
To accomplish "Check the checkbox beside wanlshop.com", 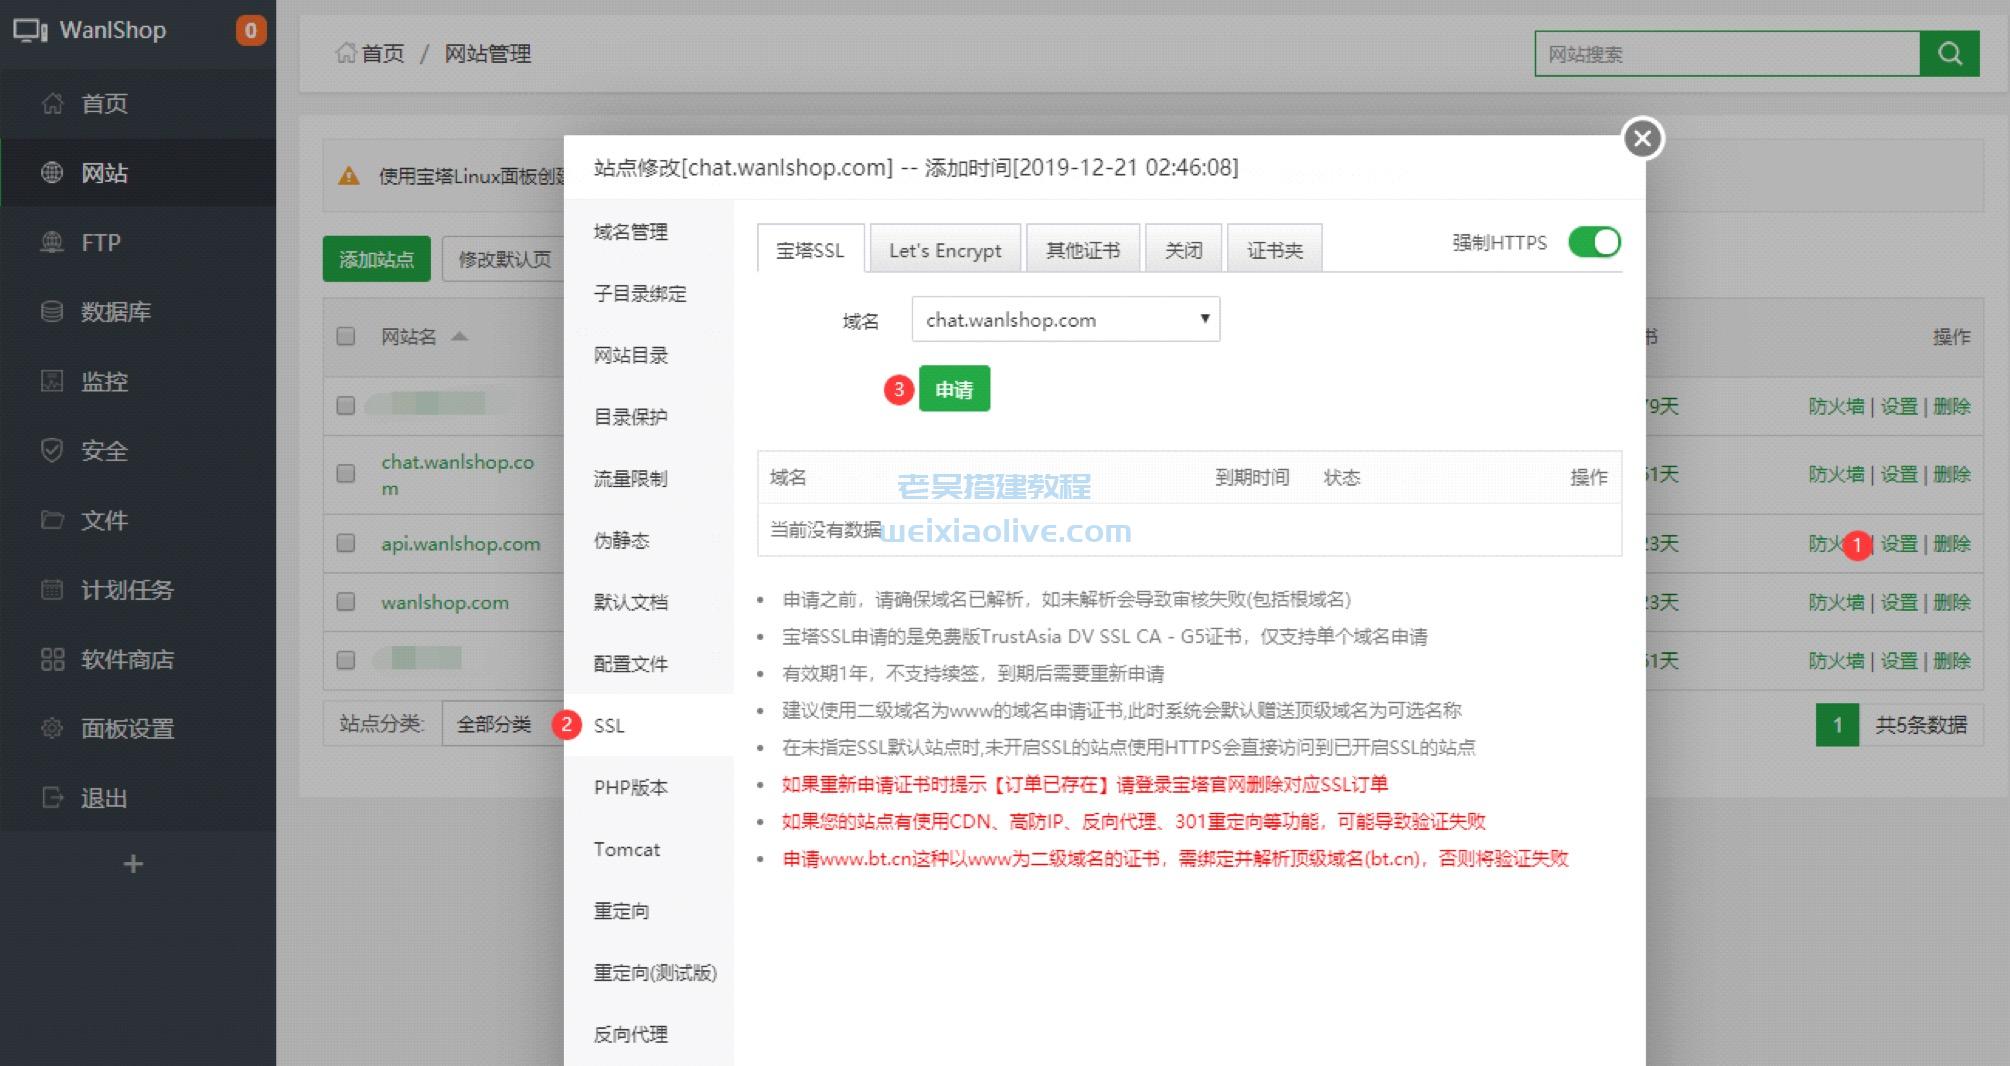I will point(345,602).
